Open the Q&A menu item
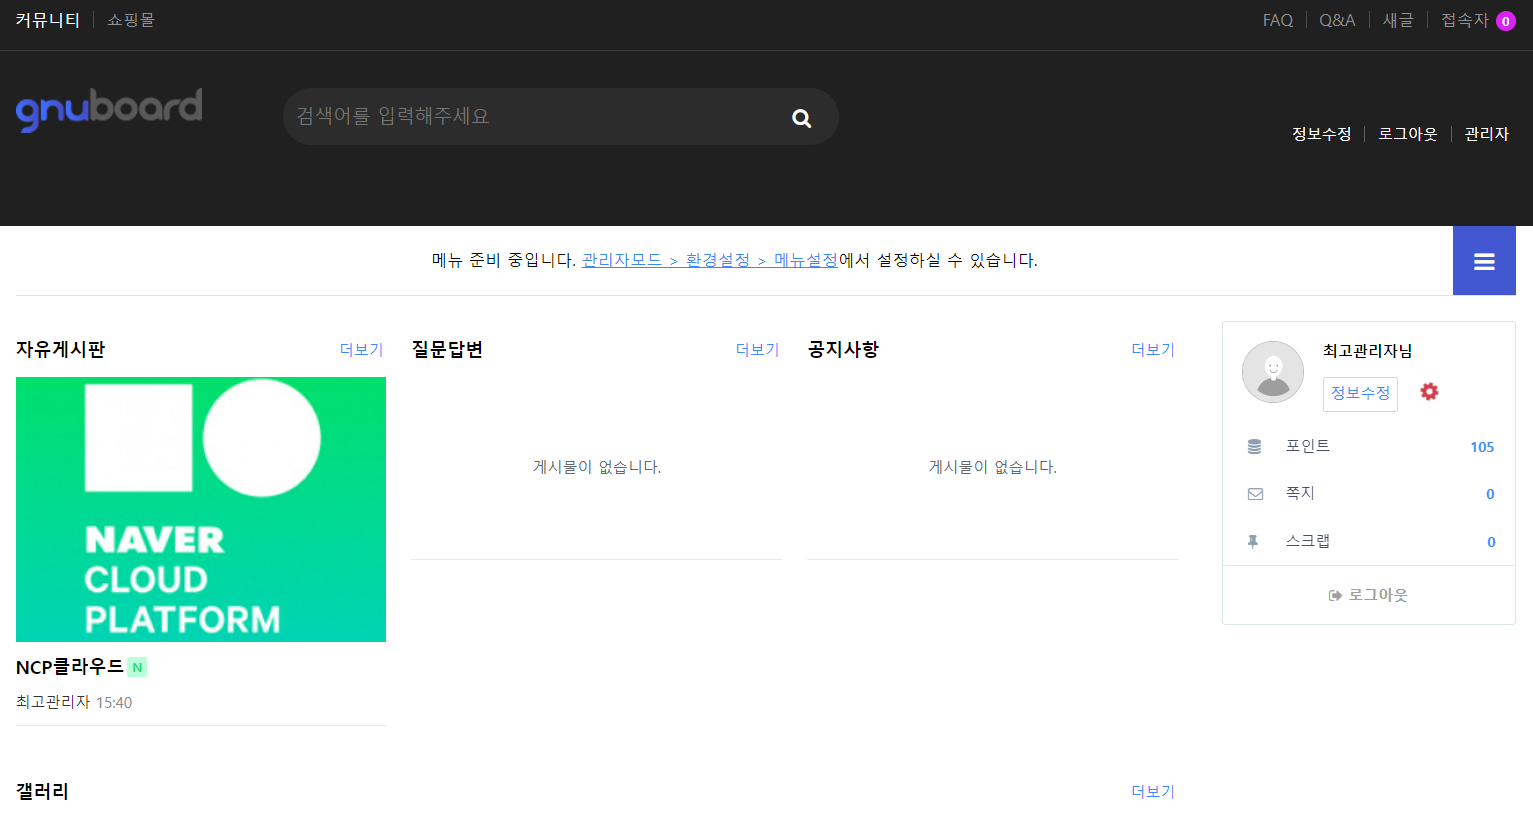1533x819 pixels. pyautogui.click(x=1337, y=20)
